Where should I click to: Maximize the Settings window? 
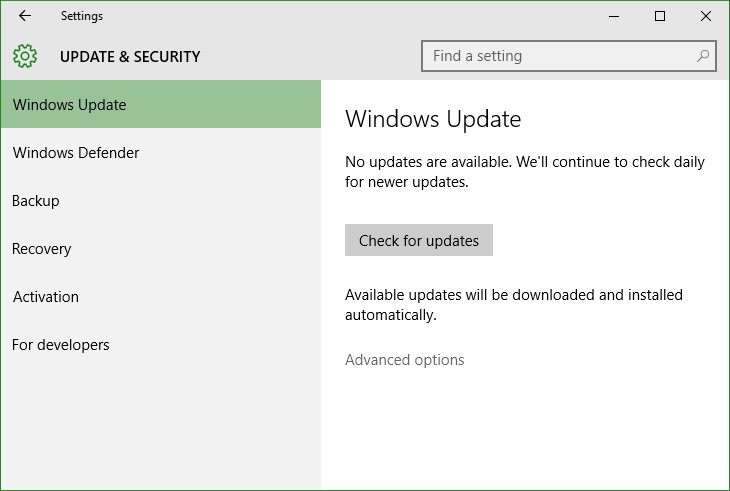660,16
